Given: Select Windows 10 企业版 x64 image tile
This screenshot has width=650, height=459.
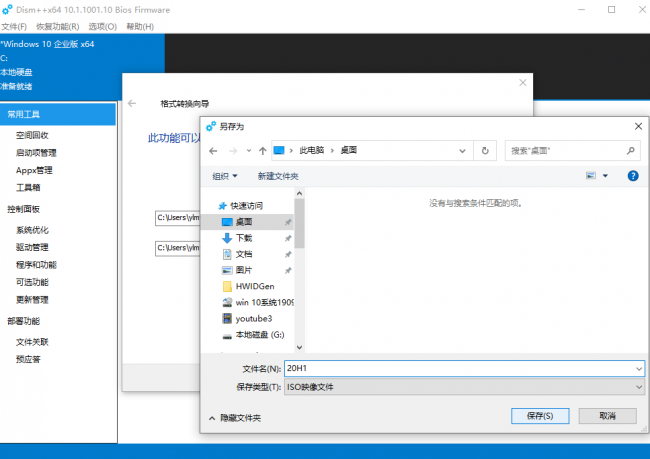Looking at the screenshot, I should click(x=82, y=65).
